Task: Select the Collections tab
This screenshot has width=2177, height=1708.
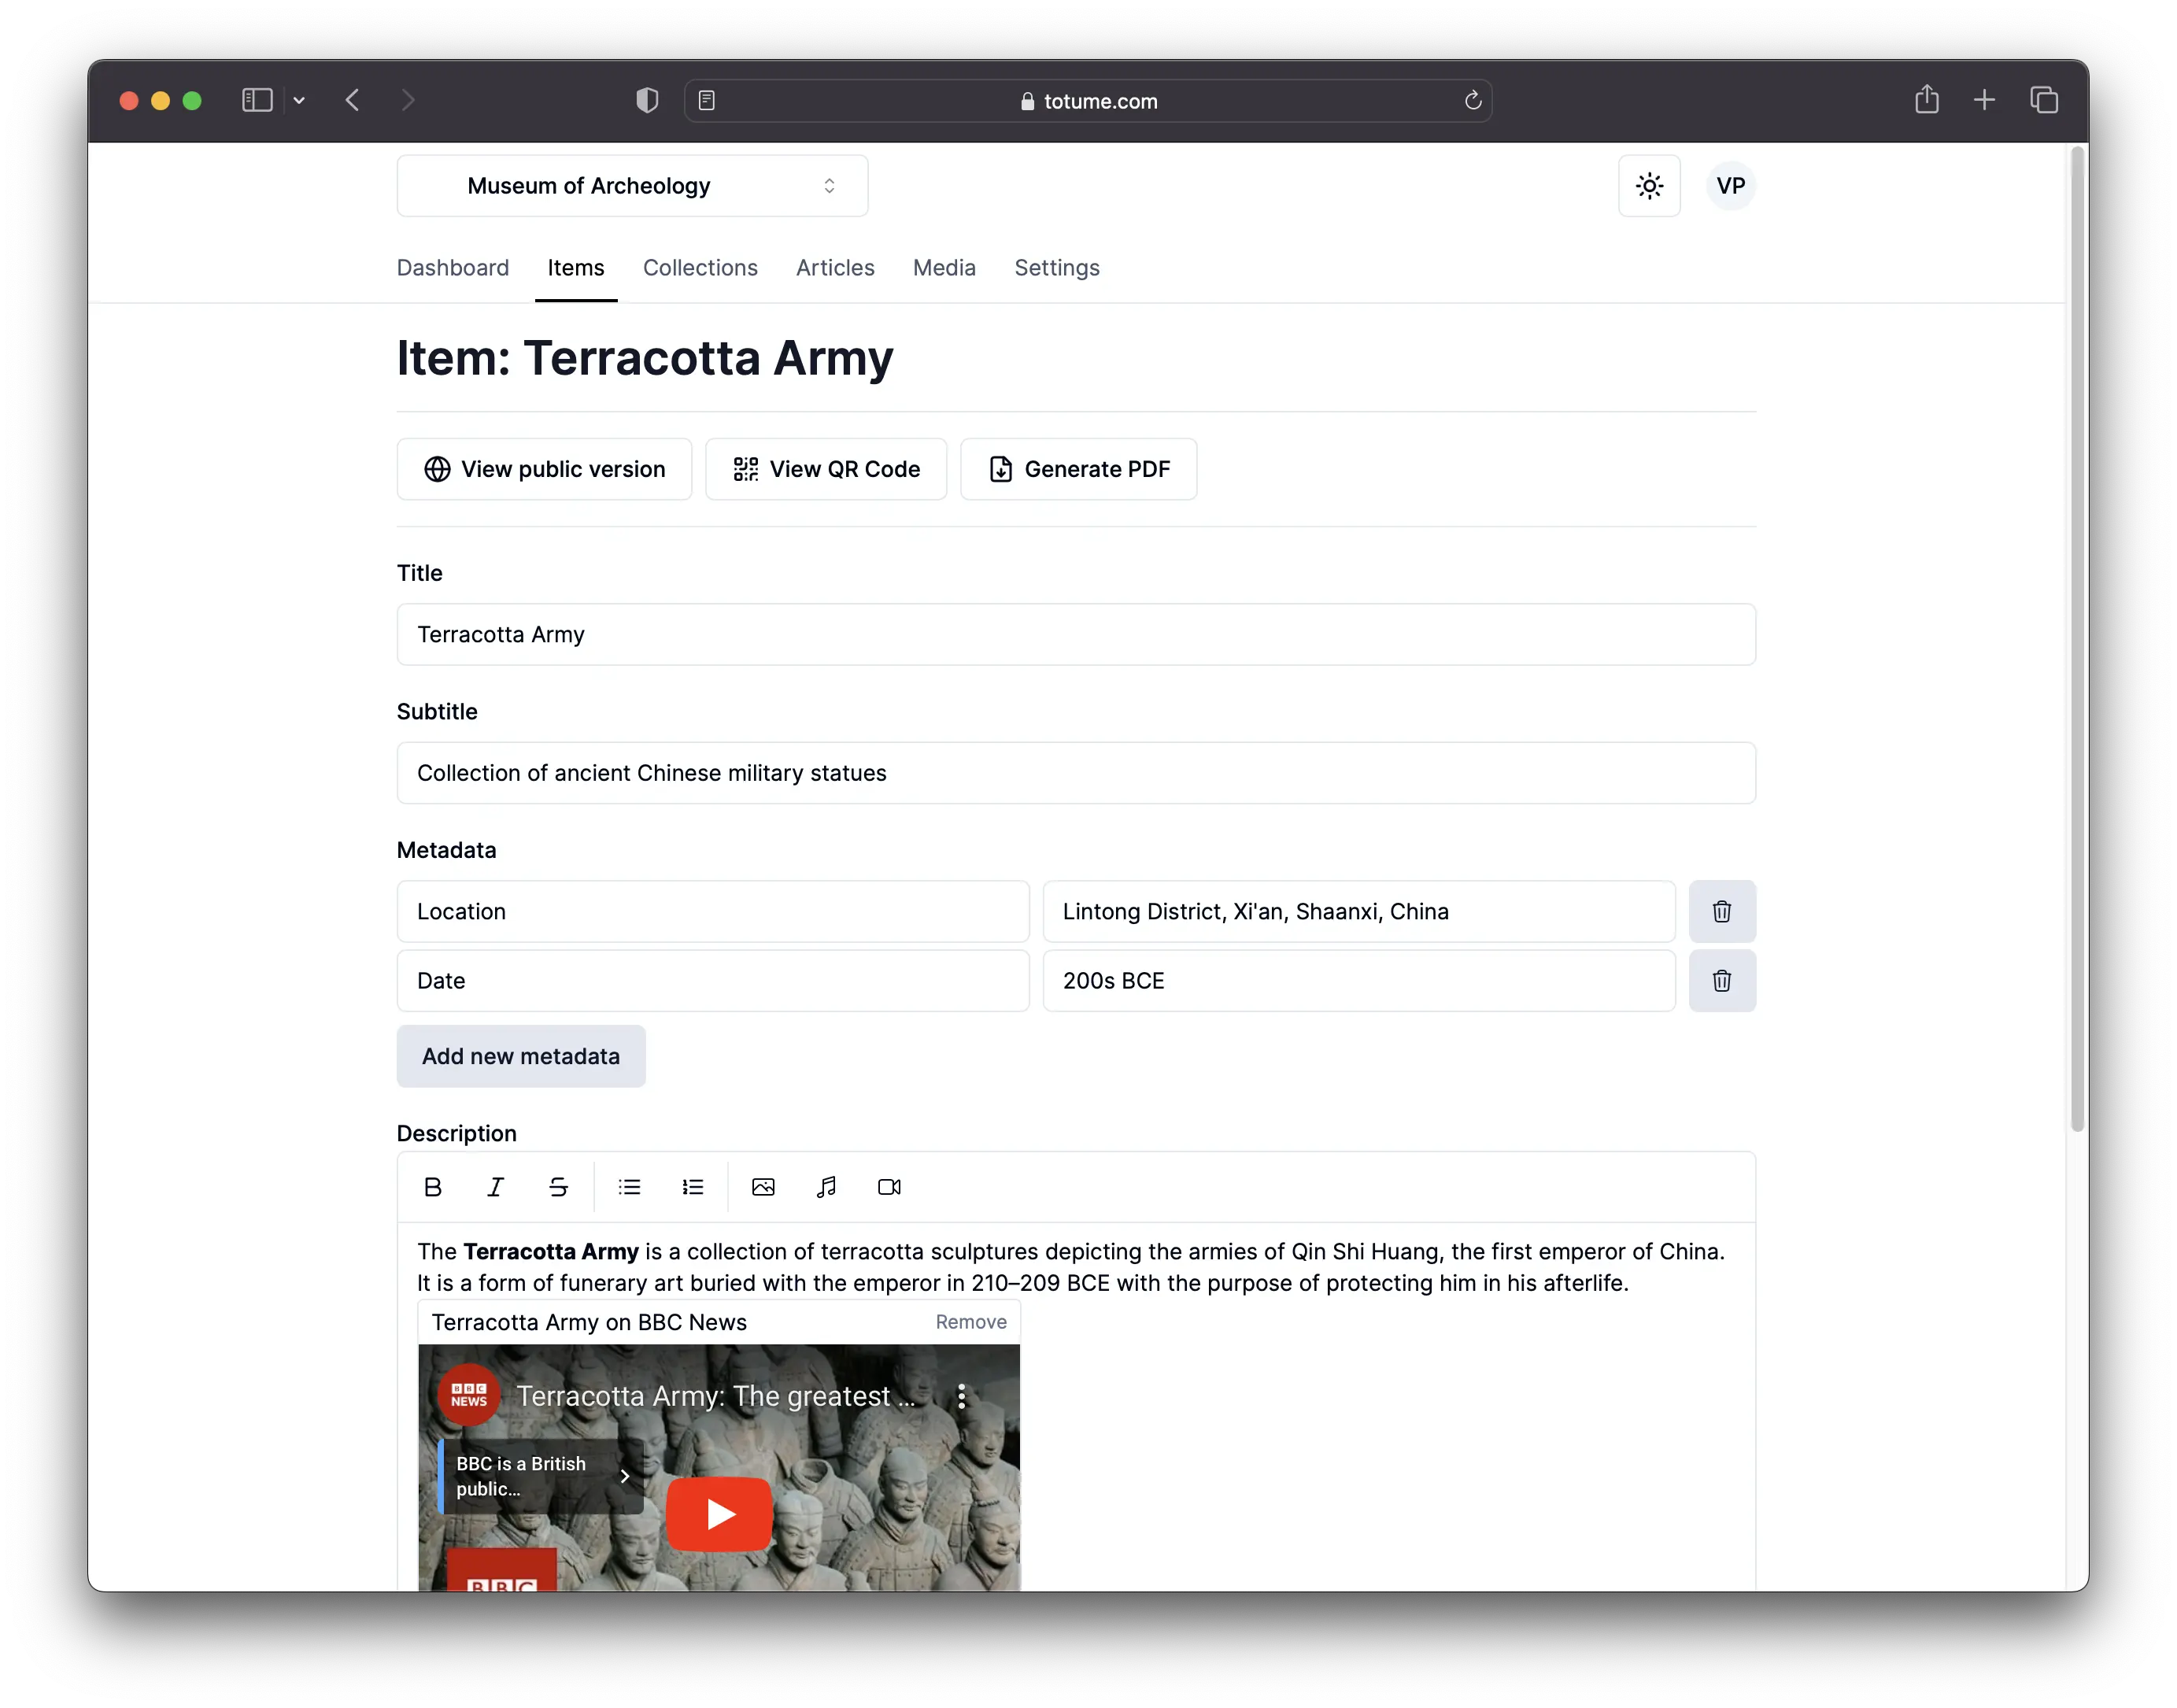Action: tap(700, 267)
